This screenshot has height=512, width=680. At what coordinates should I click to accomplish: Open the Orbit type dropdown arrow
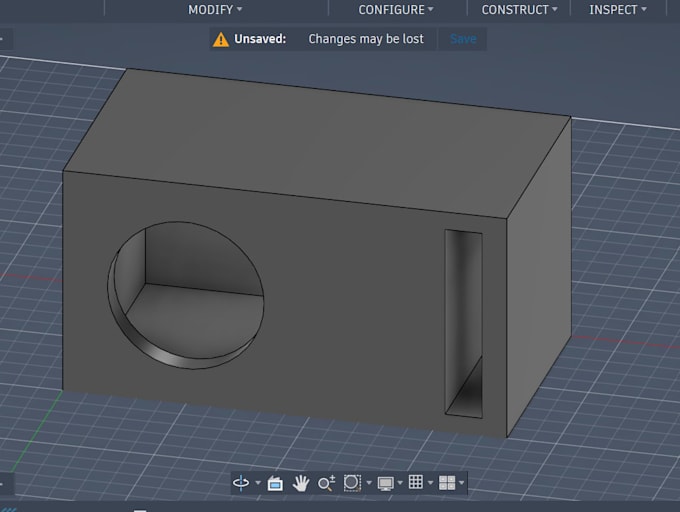tap(258, 483)
